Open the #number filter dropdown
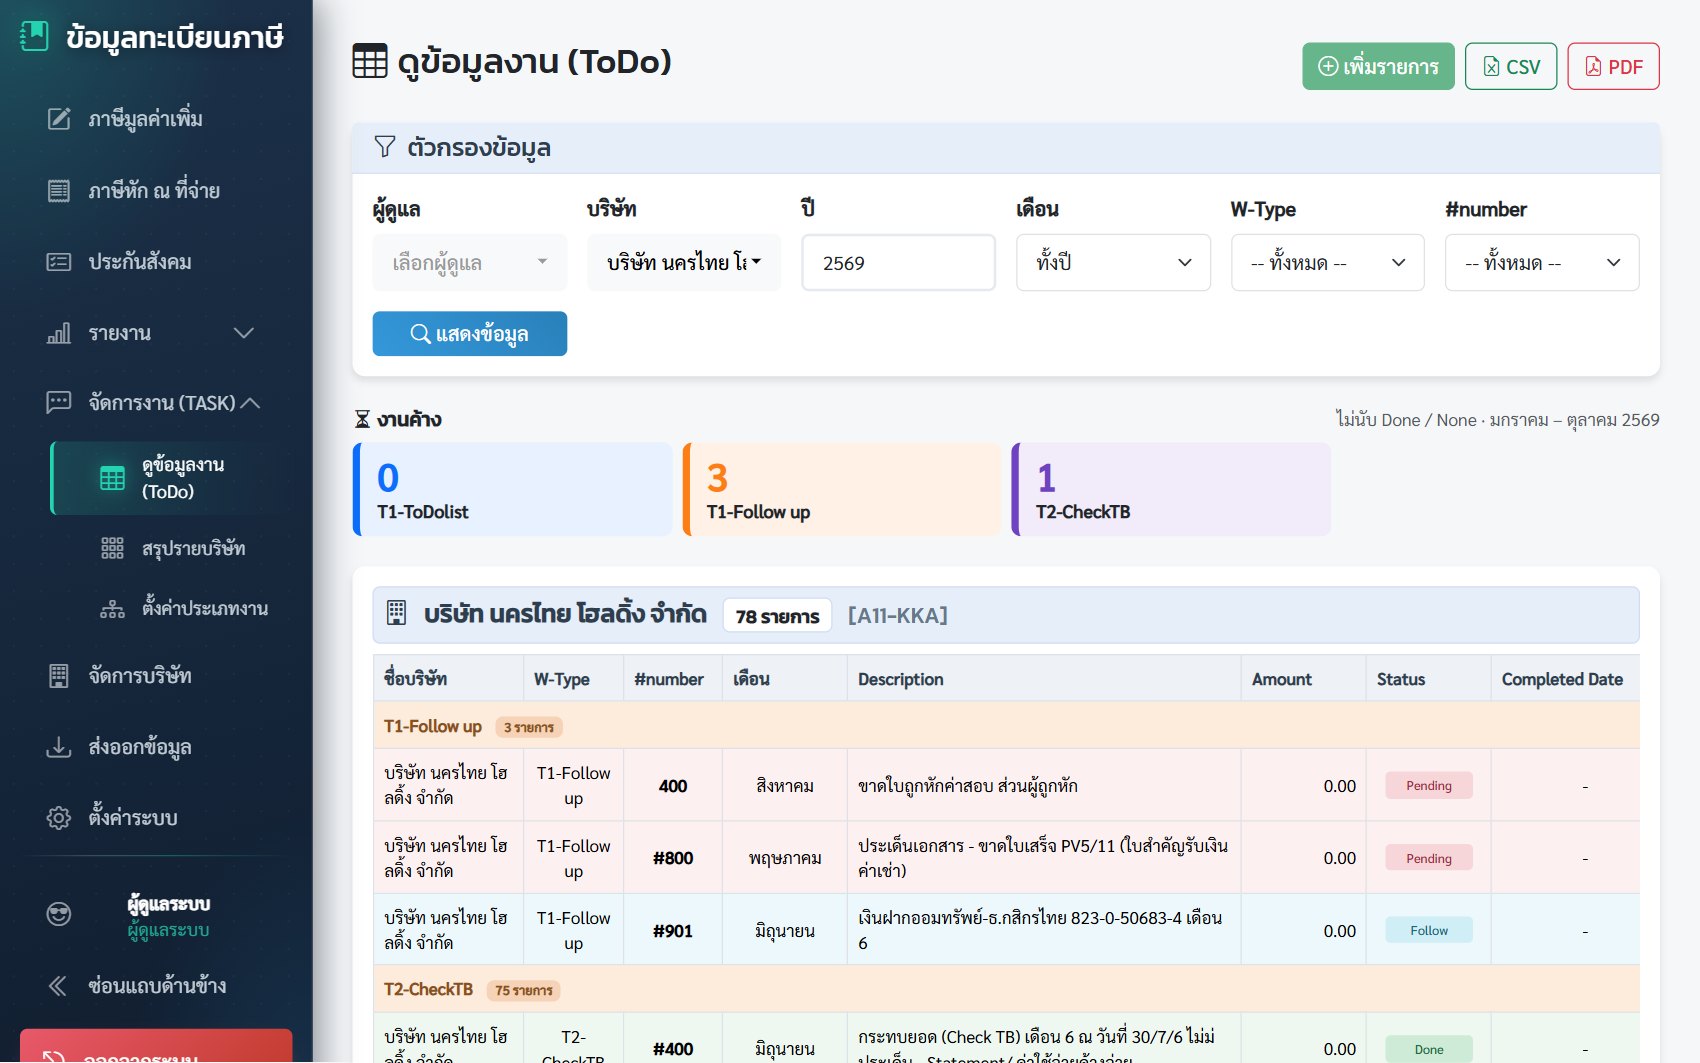Viewport: 1700px width, 1063px height. pyautogui.click(x=1542, y=263)
